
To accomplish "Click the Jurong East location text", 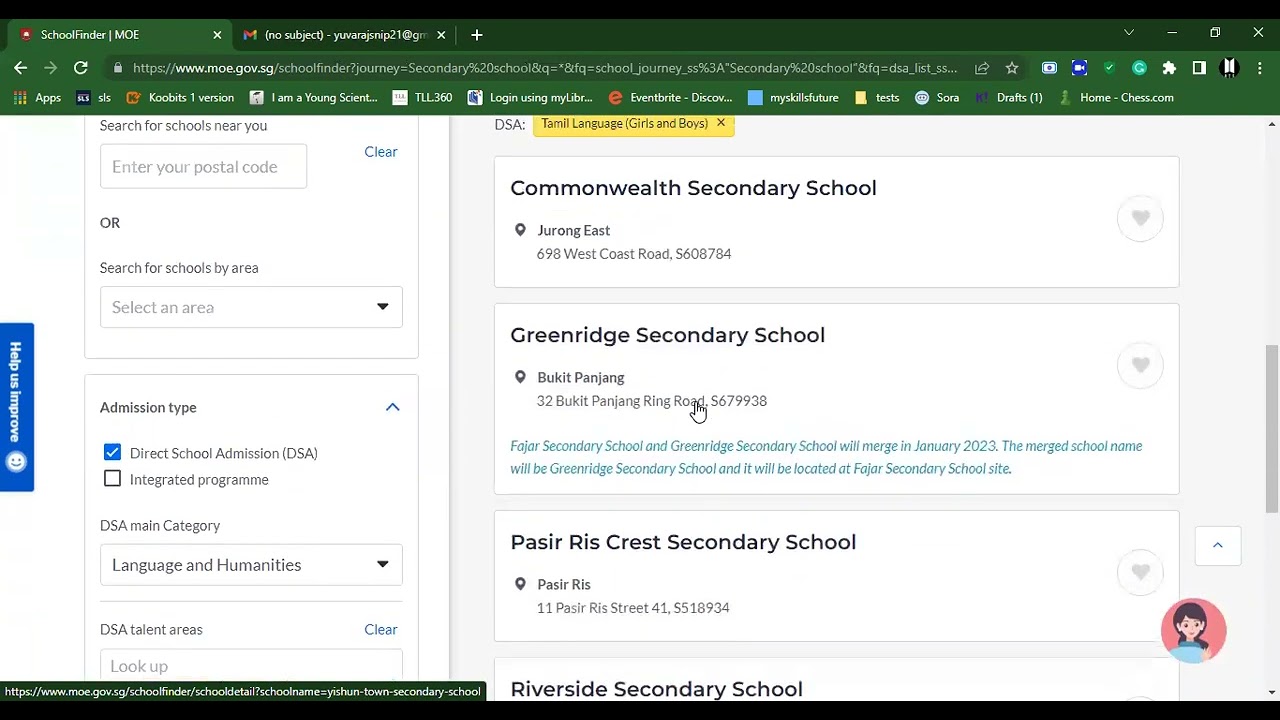I will pyautogui.click(x=574, y=230).
